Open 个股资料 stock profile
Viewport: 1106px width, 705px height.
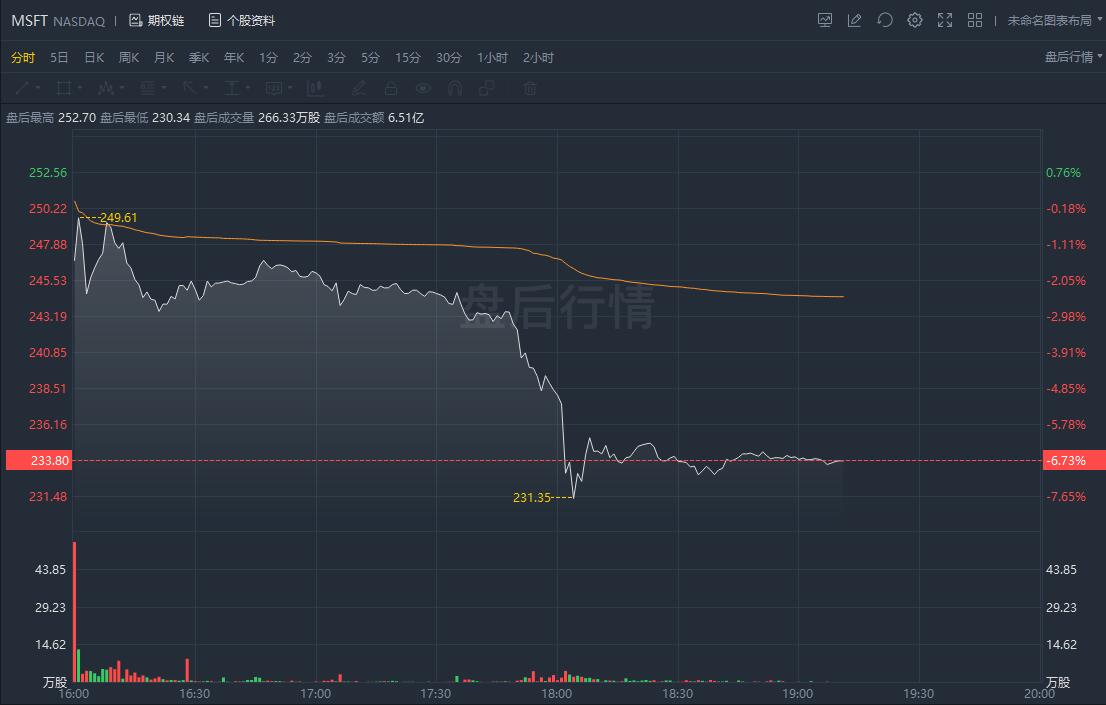coord(241,20)
